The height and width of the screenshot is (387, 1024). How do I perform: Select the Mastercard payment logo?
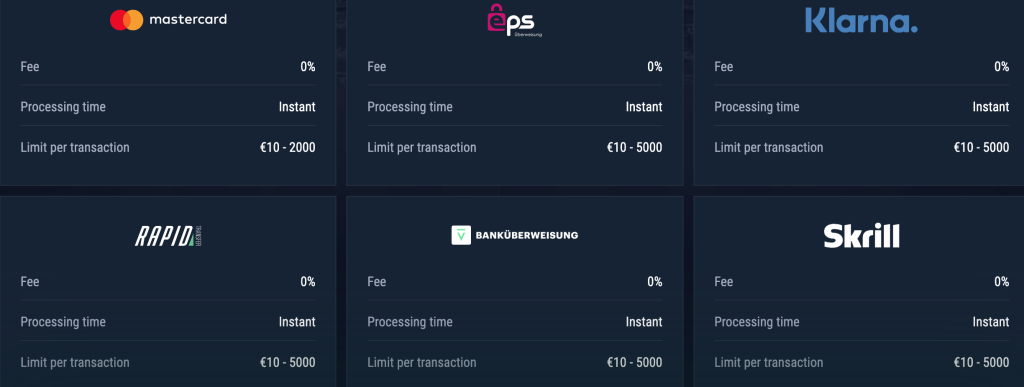pyautogui.click(x=168, y=20)
